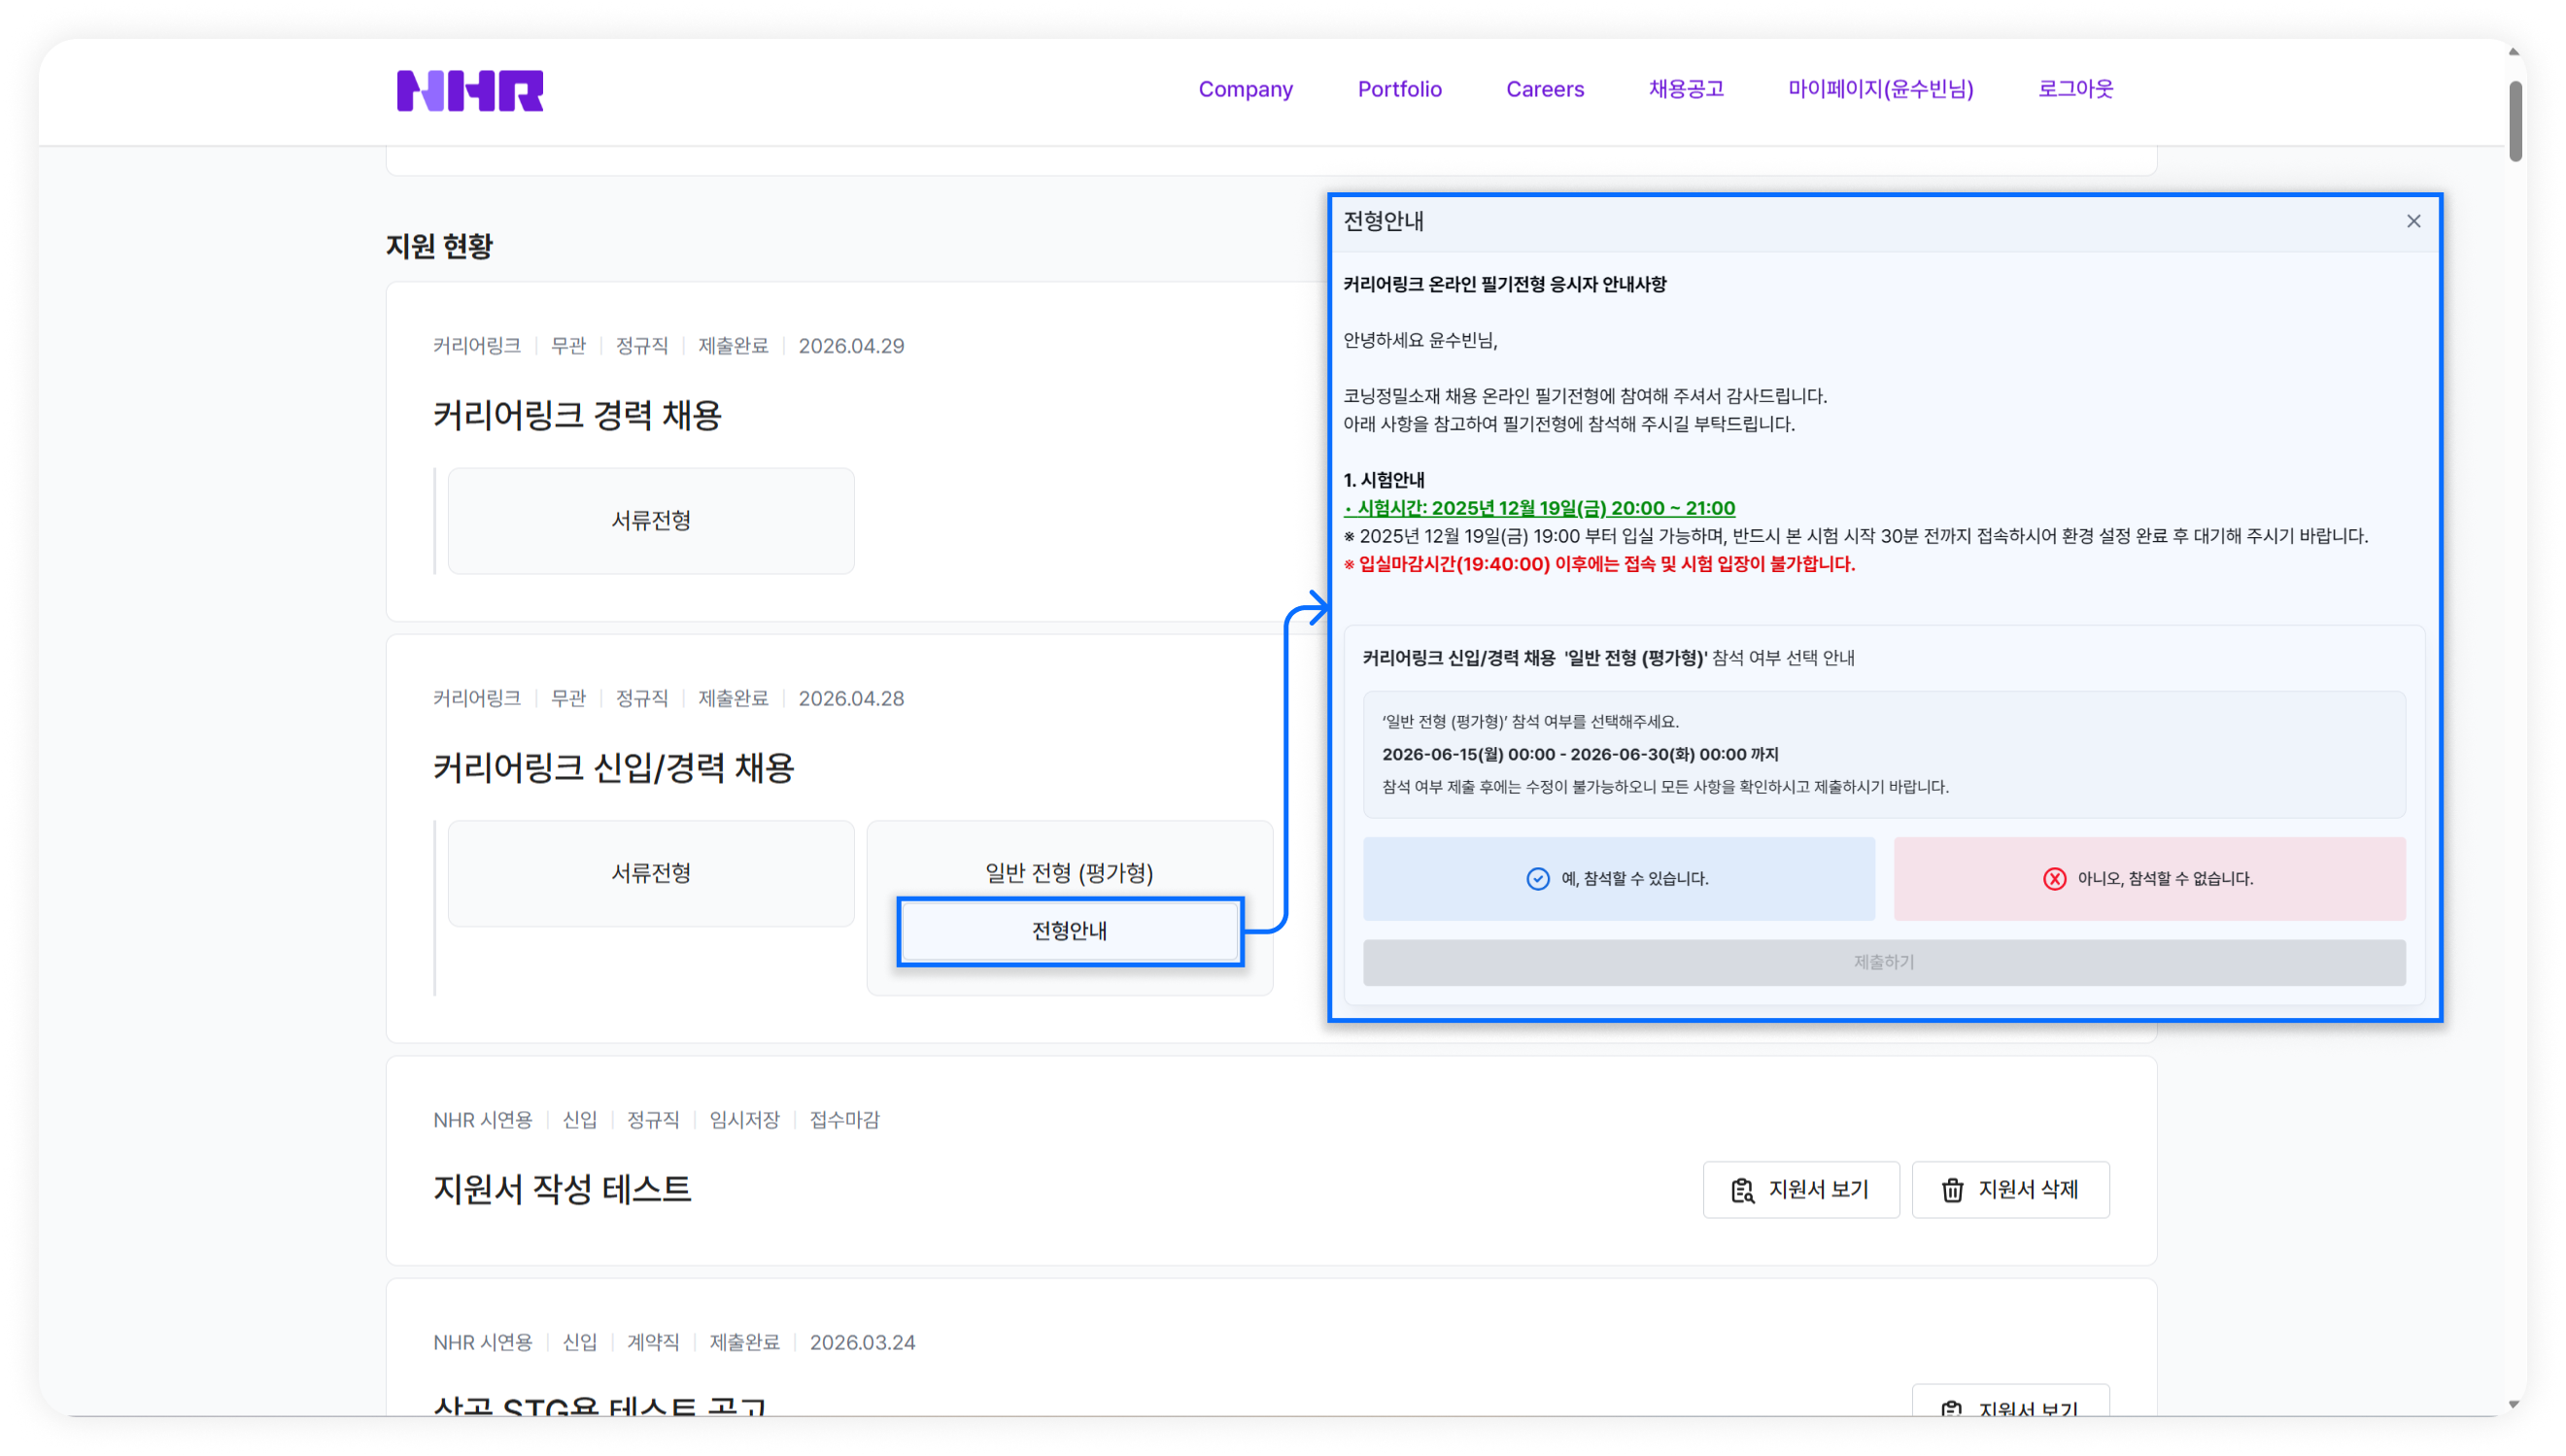Screen dimensions: 2566x1456
Task: Click the 지원서 보기 document icon for 지원서 작성 테스트
Action: pos(1742,1190)
